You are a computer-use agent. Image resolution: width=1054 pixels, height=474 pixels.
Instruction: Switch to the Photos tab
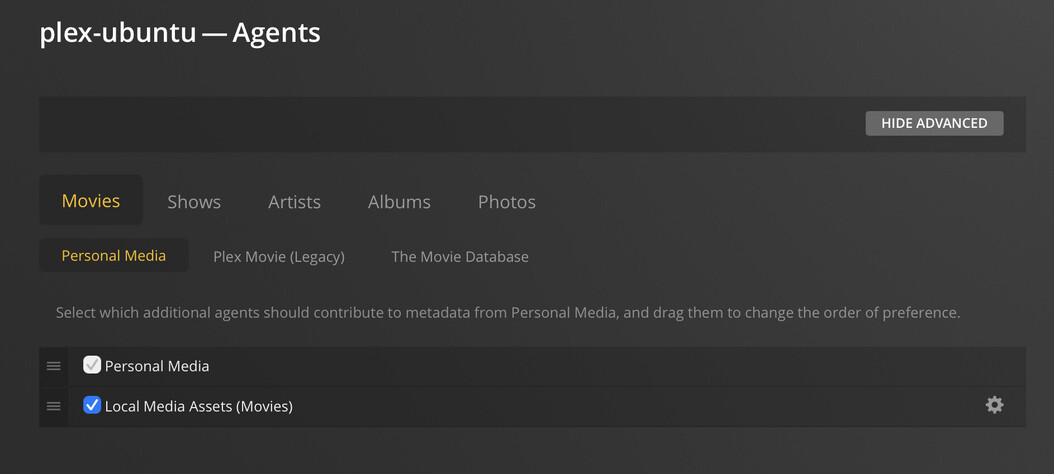coord(506,202)
